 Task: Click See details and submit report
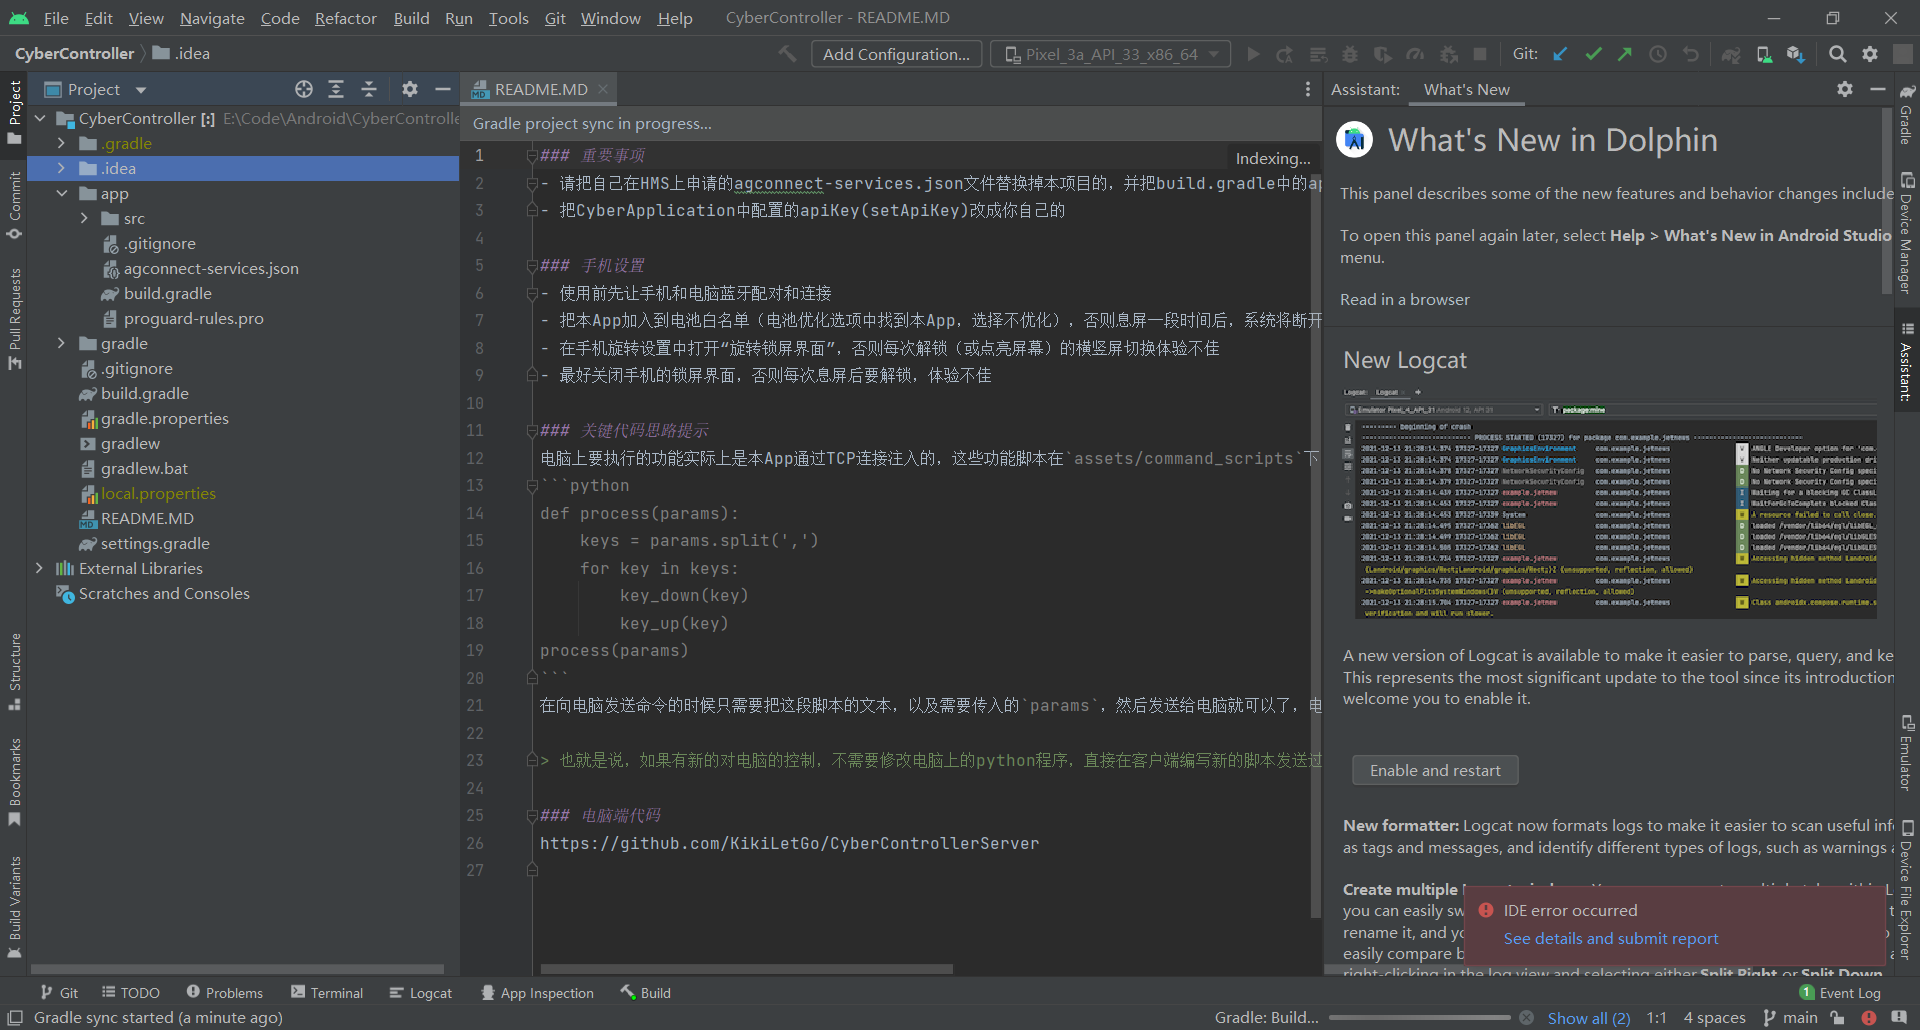[x=1611, y=938]
